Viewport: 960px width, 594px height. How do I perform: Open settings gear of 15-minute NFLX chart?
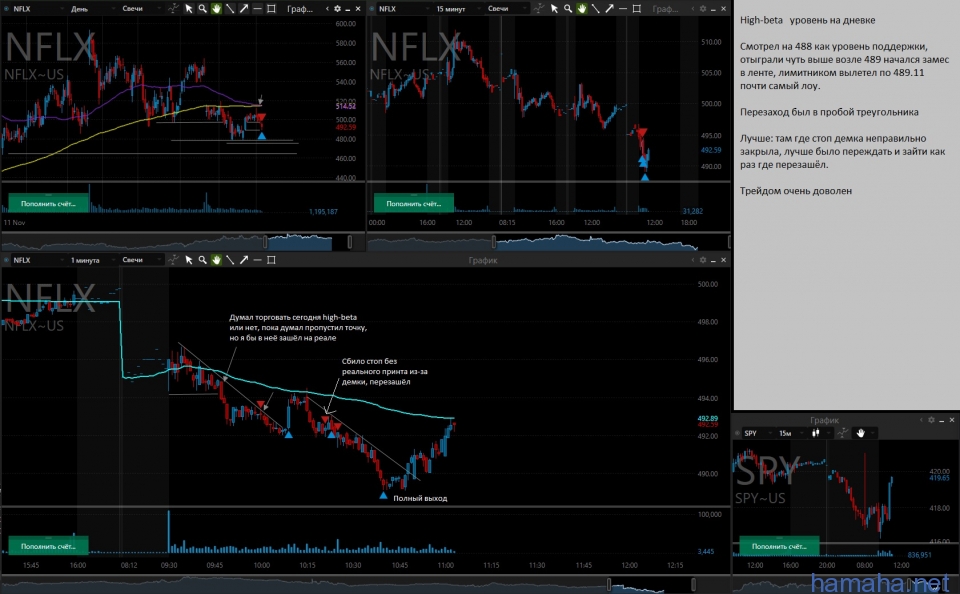click(x=703, y=9)
